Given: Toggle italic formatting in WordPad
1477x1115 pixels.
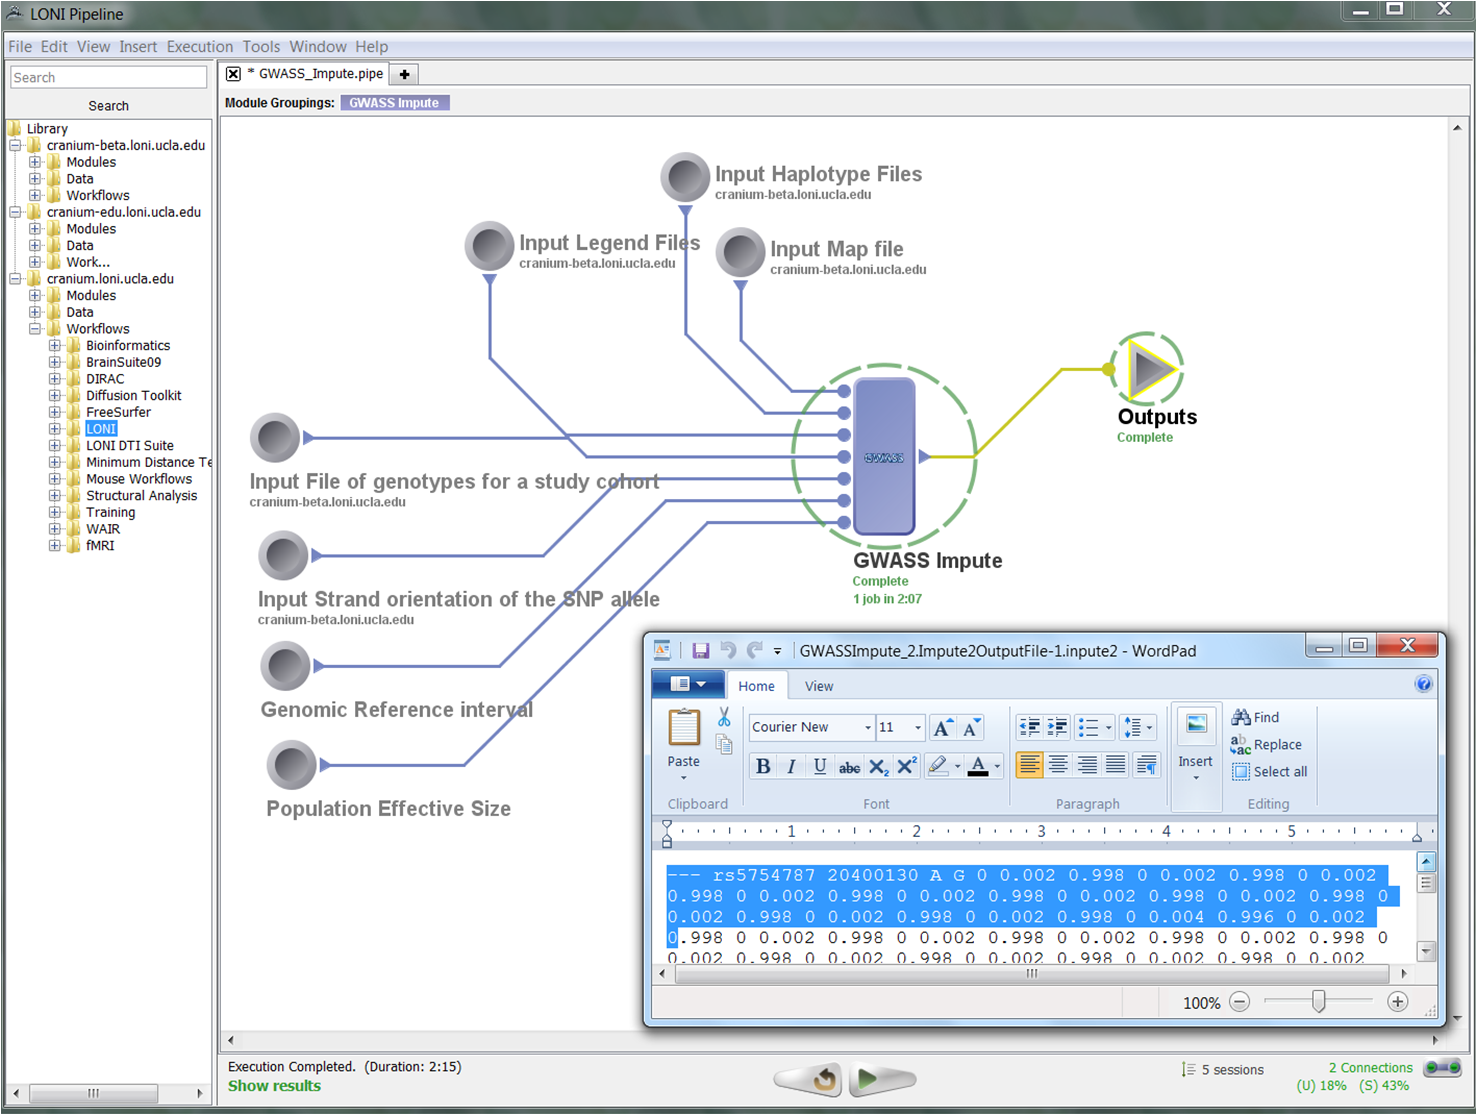Looking at the screenshot, I should (x=791, y=767).
